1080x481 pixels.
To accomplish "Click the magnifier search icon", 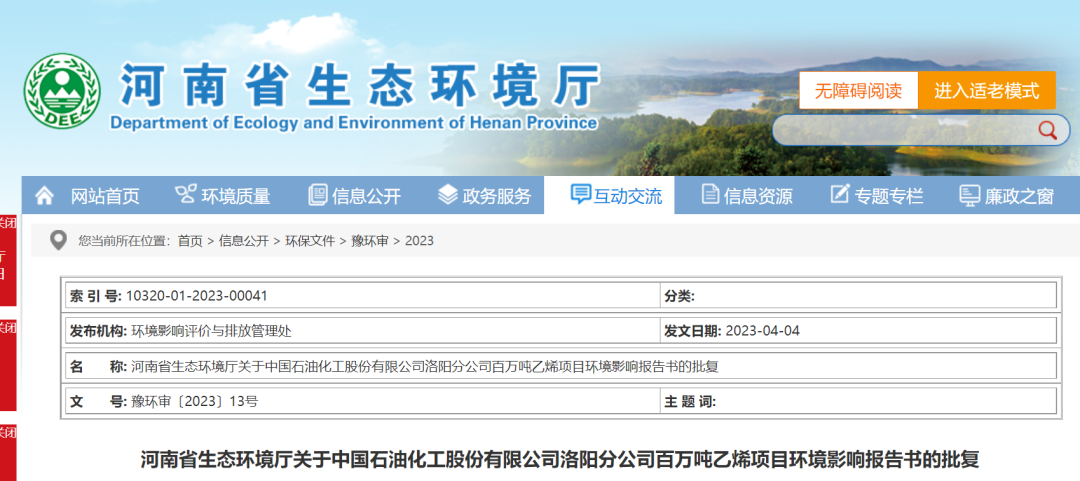I will click(1047, 130).
